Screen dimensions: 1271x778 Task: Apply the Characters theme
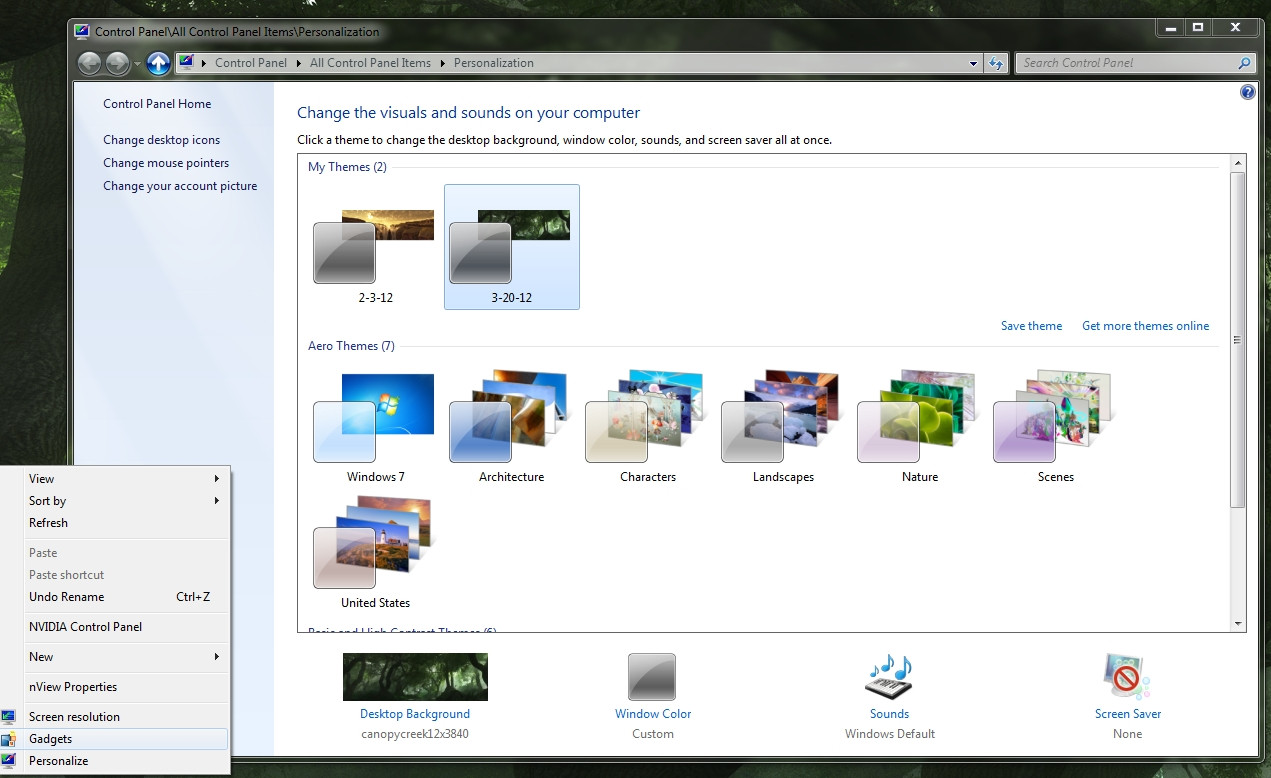pos(647,427)
